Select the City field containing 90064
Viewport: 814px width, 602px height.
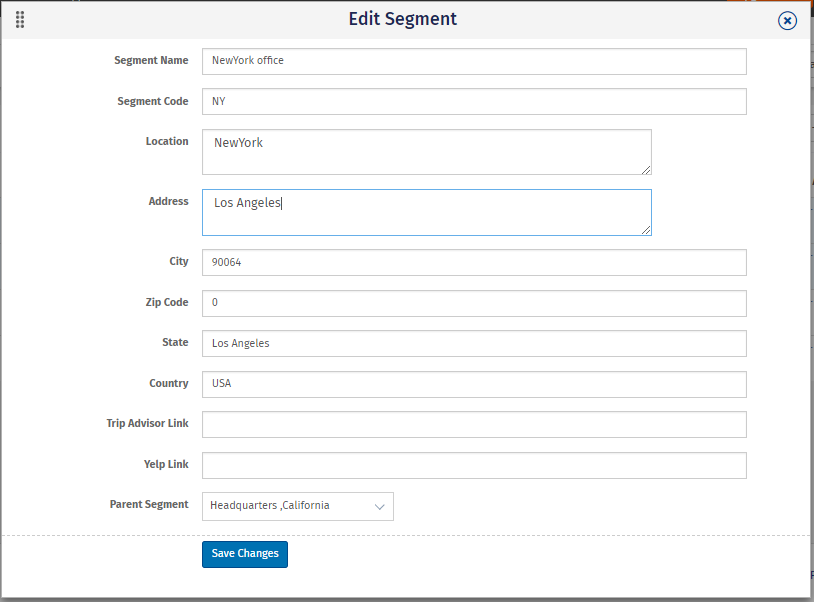click(x=474, y=262)
